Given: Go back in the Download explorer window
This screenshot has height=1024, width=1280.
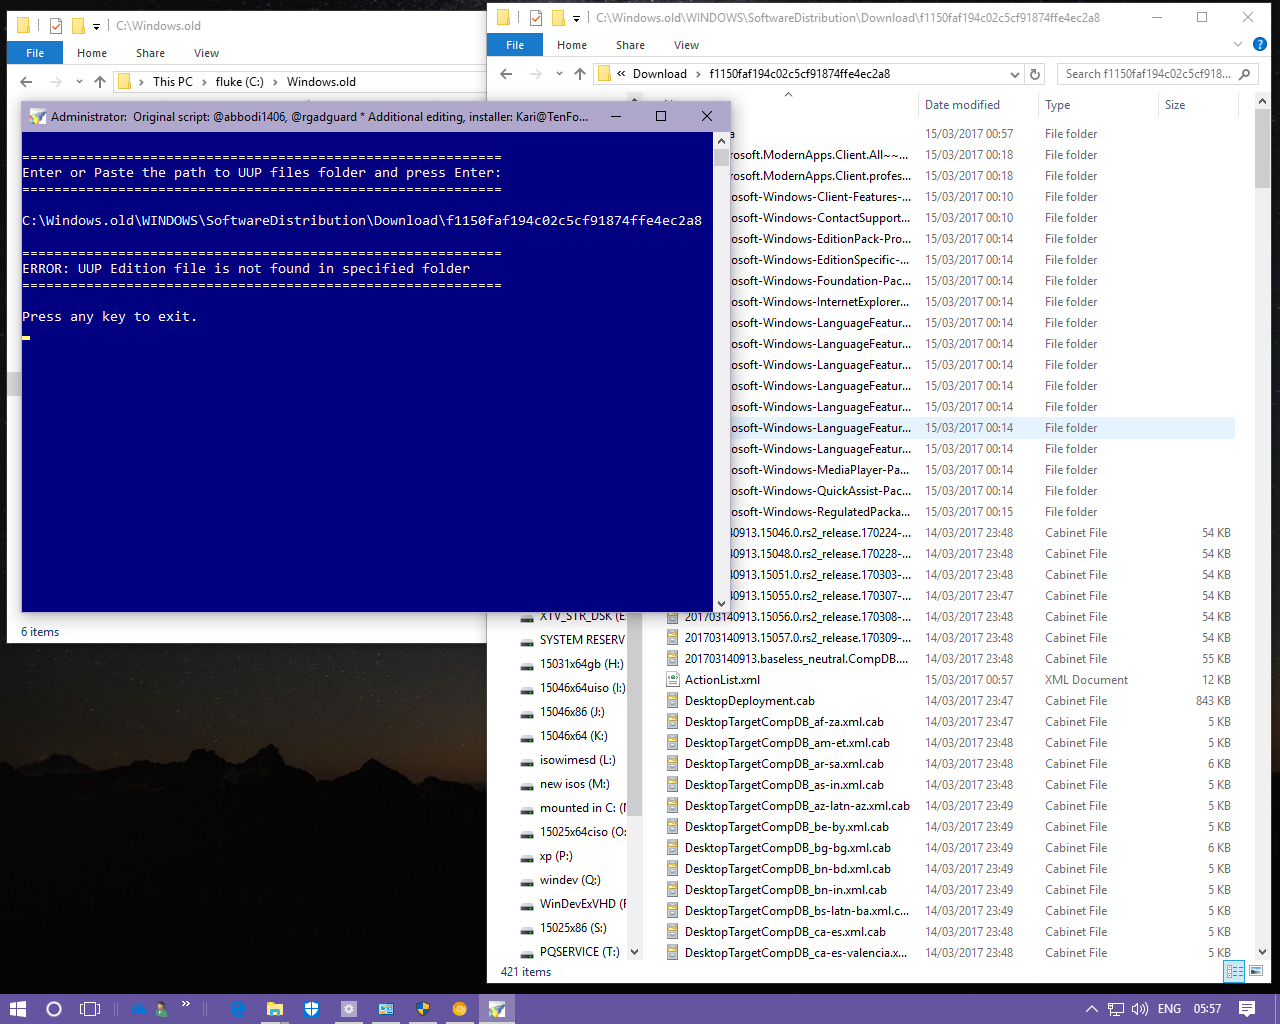Looking at the screenshot, I should pyautogui.click(x=506, y=74).
